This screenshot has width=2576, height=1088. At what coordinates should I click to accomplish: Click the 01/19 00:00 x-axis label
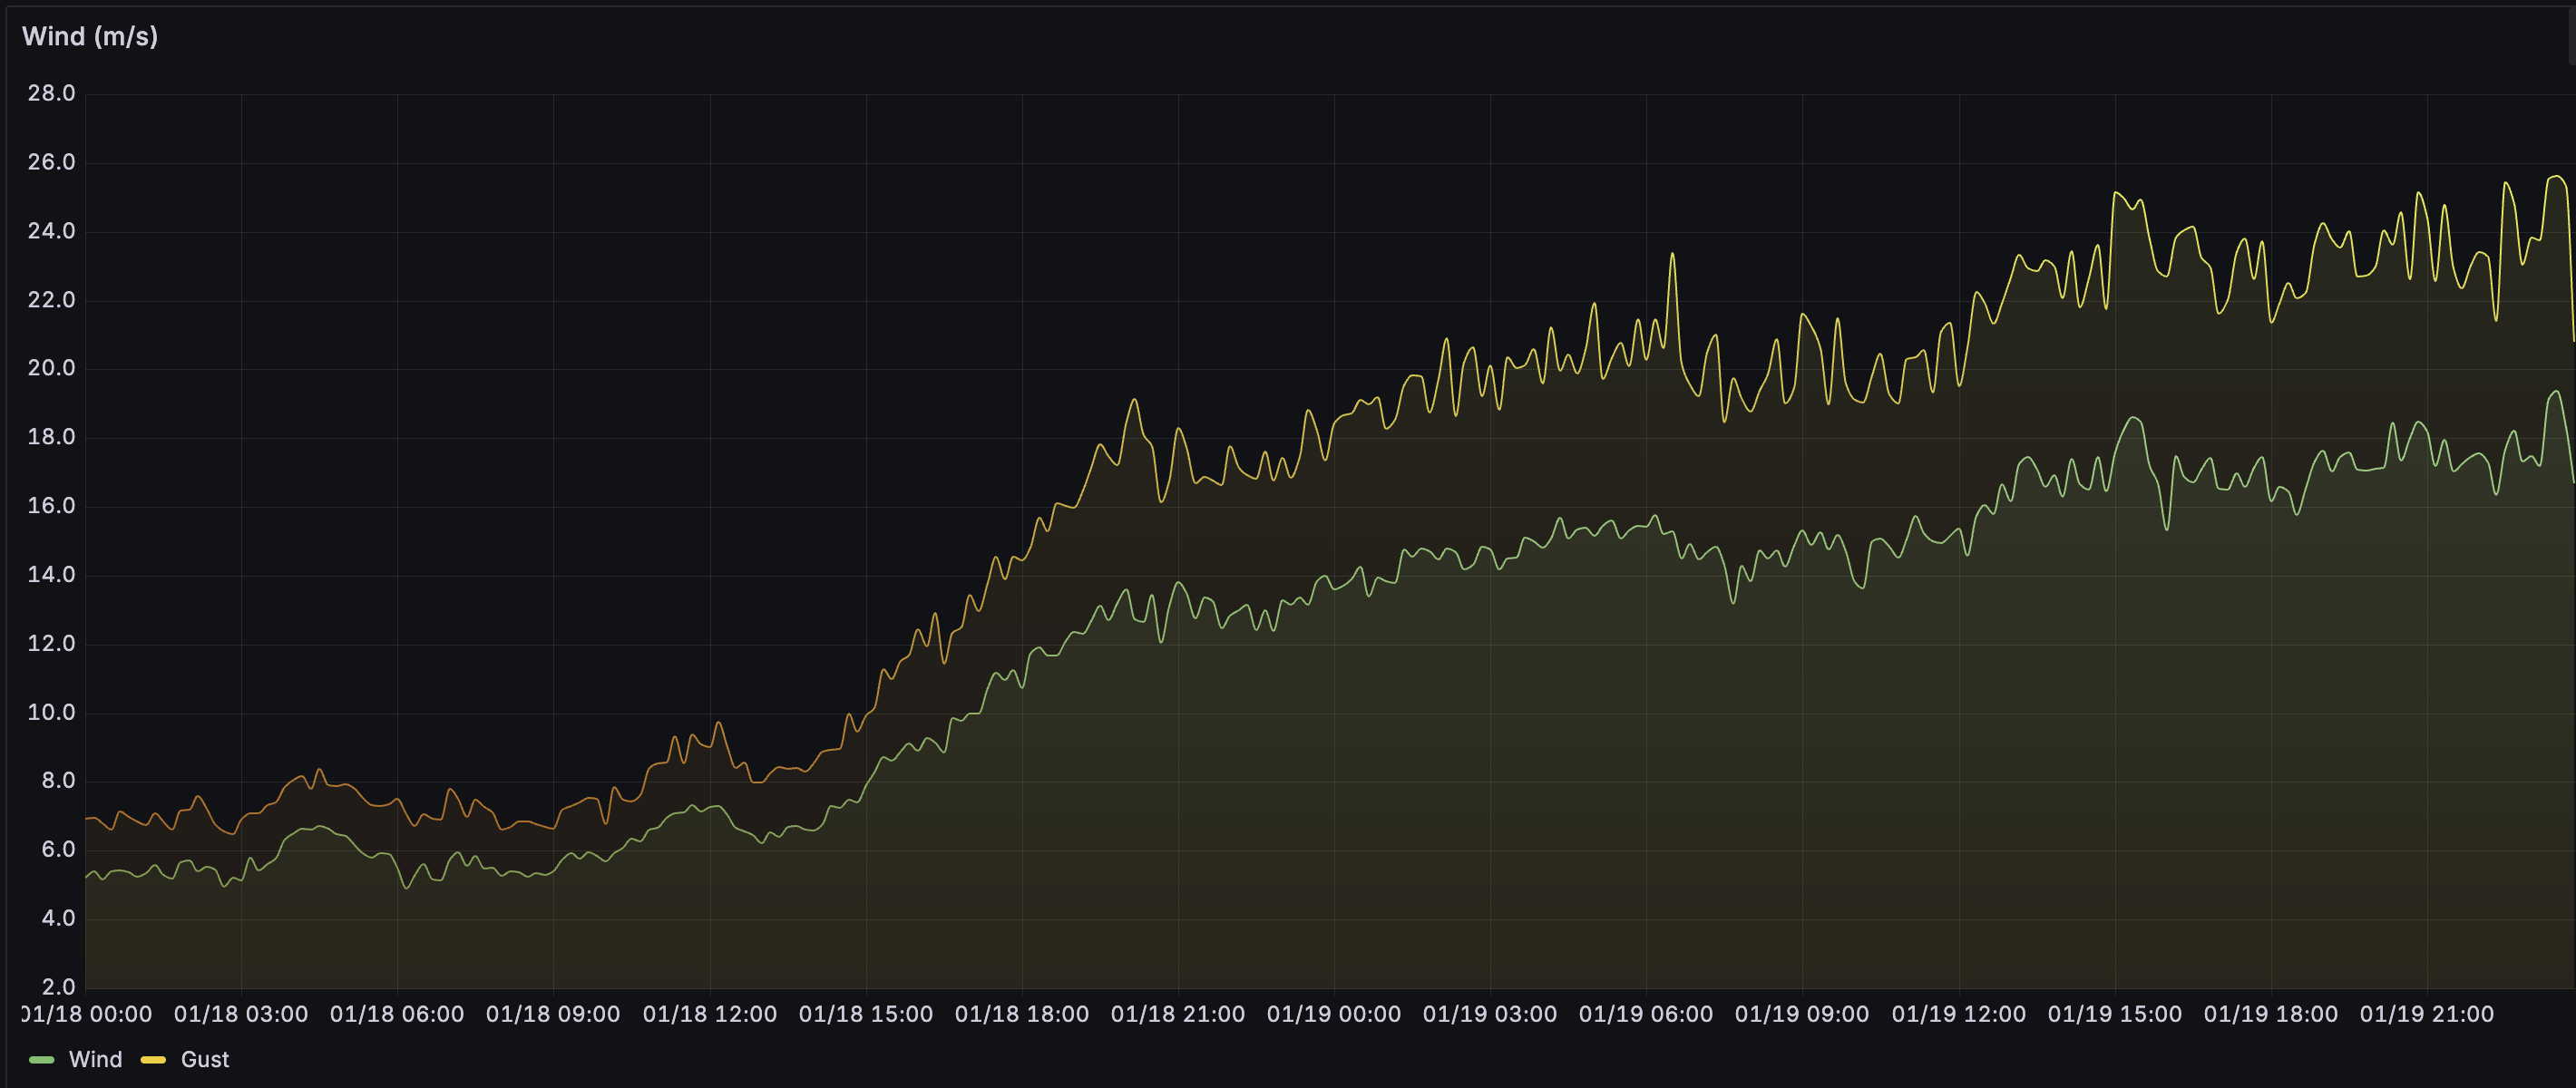pos(1333,1014)
